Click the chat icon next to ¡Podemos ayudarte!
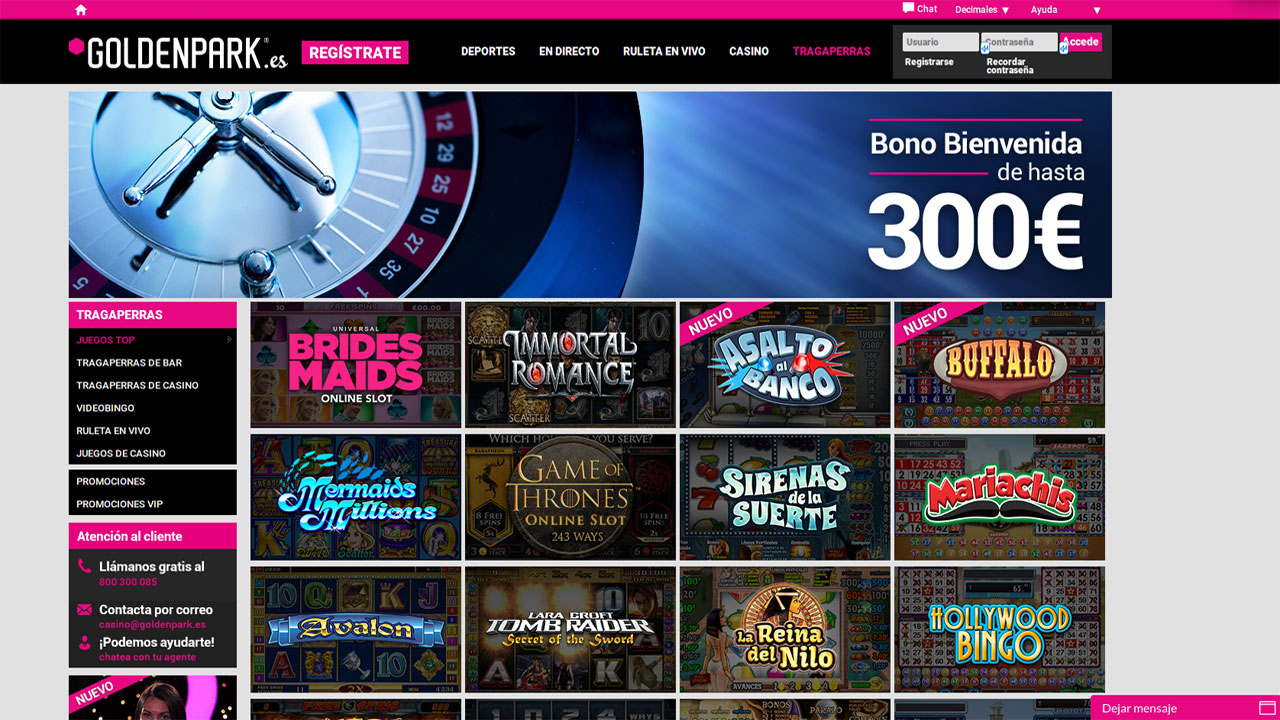 pos(84,642)
